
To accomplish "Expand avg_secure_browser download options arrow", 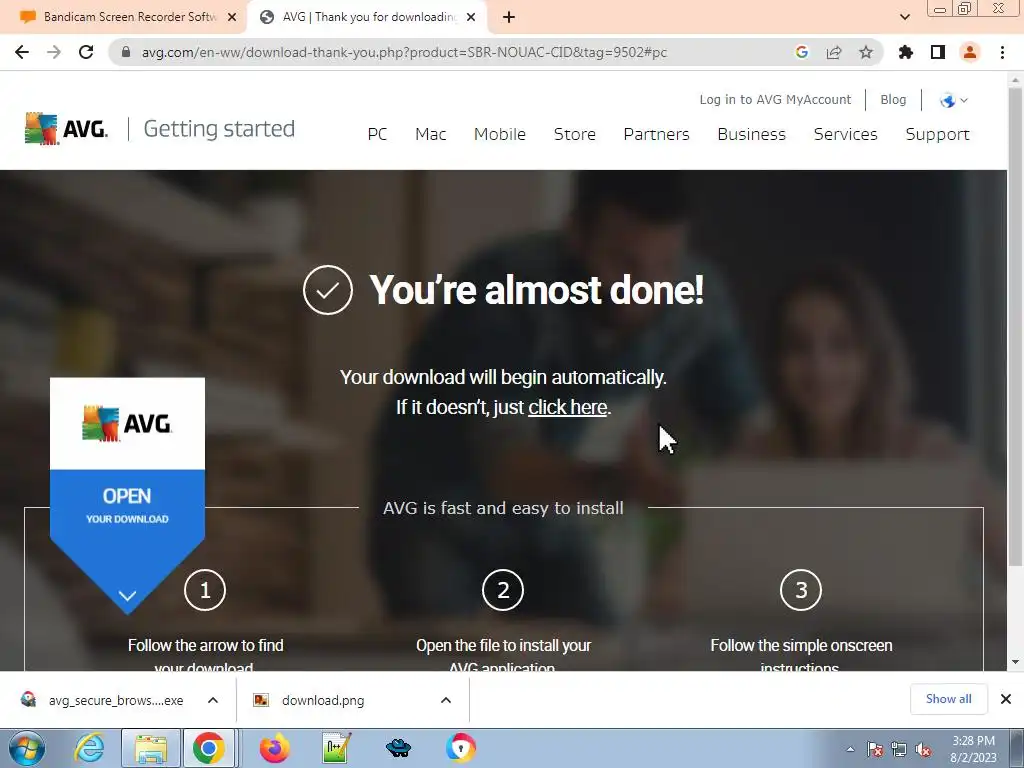I will pyautogui.click(x=213, y=700).
